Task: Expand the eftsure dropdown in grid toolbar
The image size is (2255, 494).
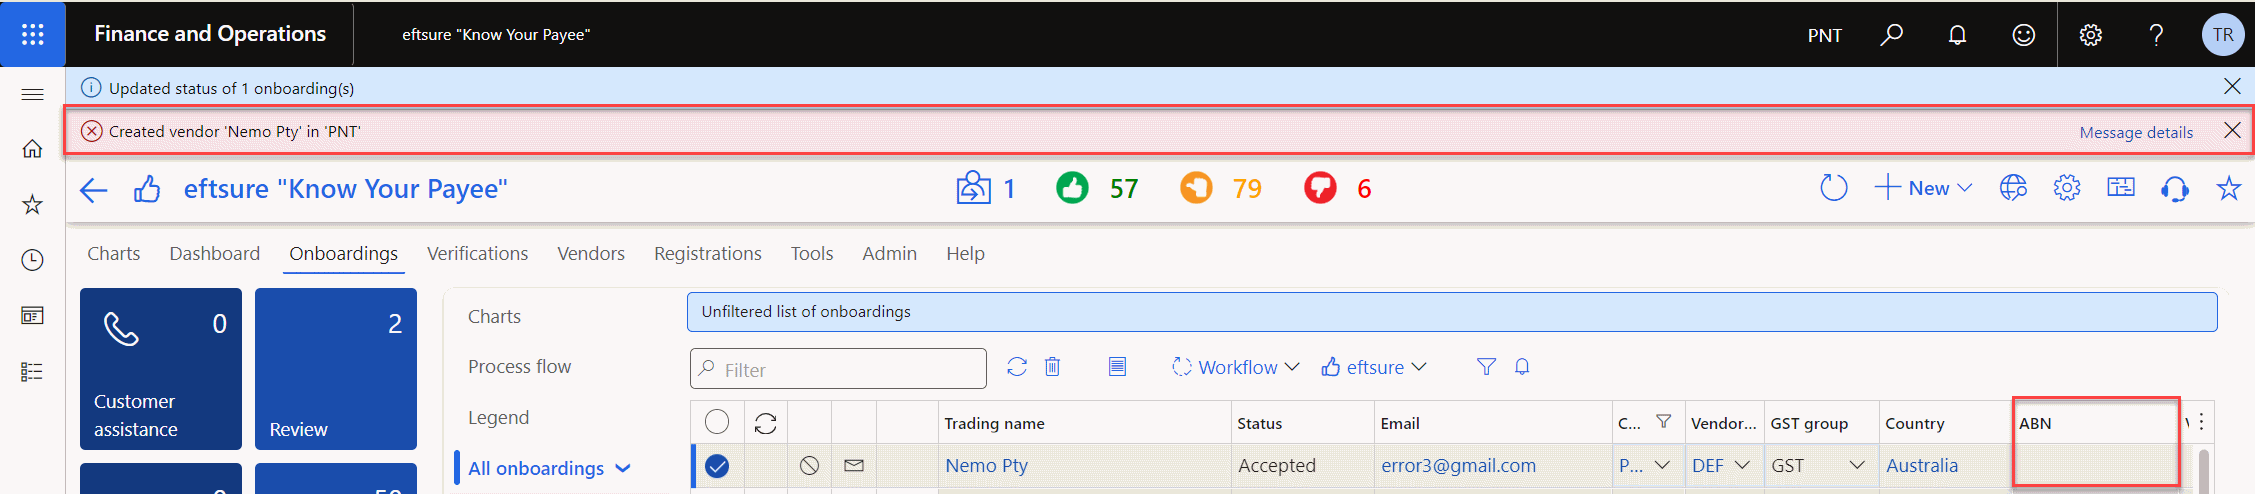Action: click(x=1374, y=367)
